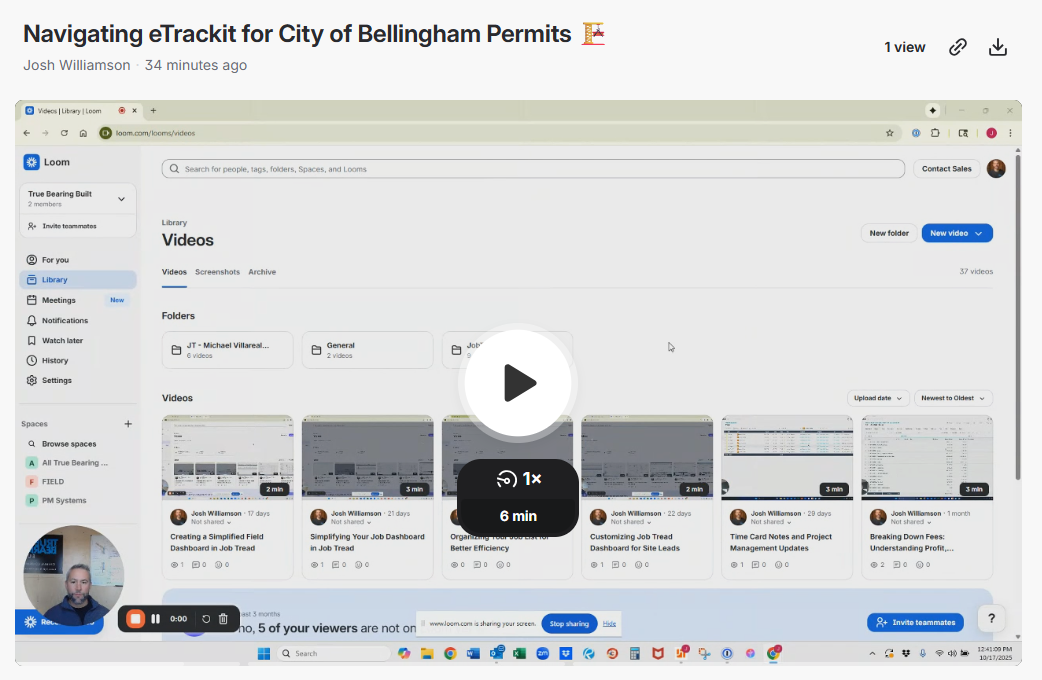Expand the True Bearing Built workspace dropdown
The height and width of the screenshot is (680, 1042).
121,198
